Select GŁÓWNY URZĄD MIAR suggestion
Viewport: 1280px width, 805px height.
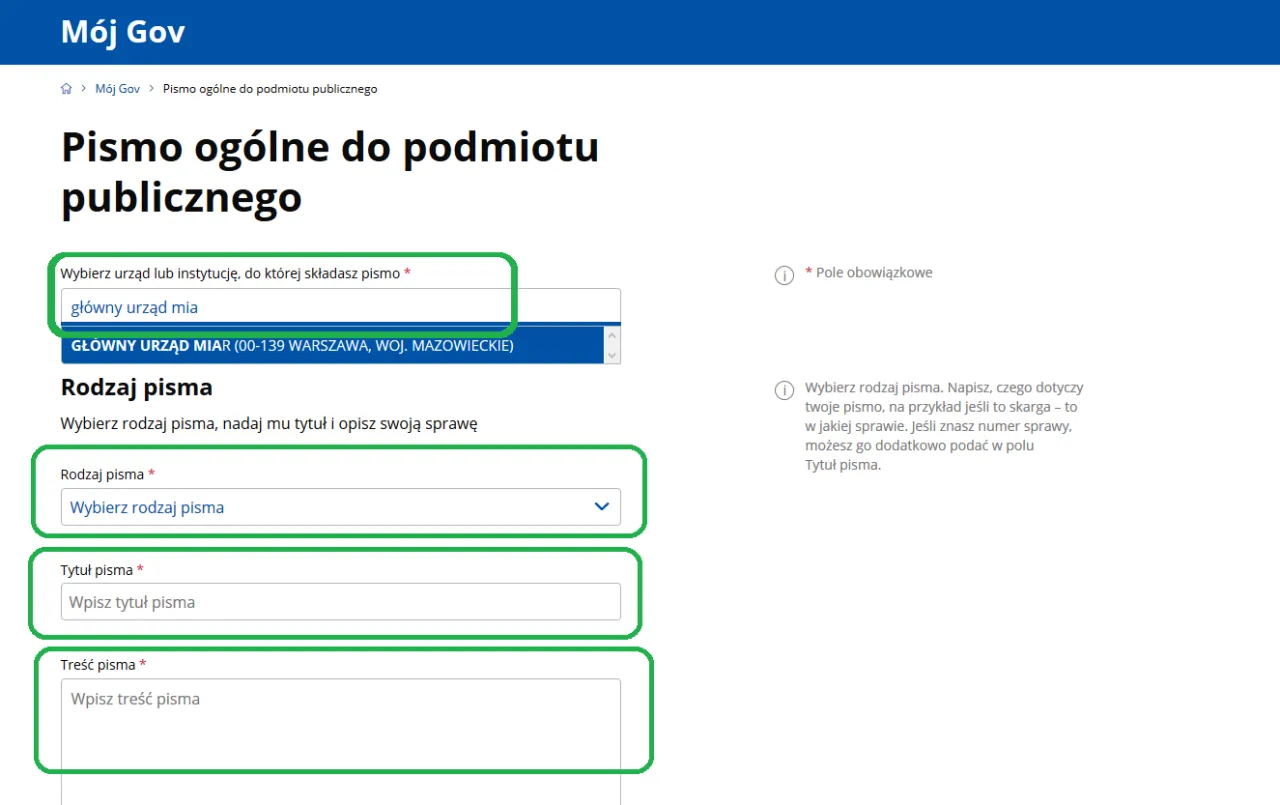point(332,346)
